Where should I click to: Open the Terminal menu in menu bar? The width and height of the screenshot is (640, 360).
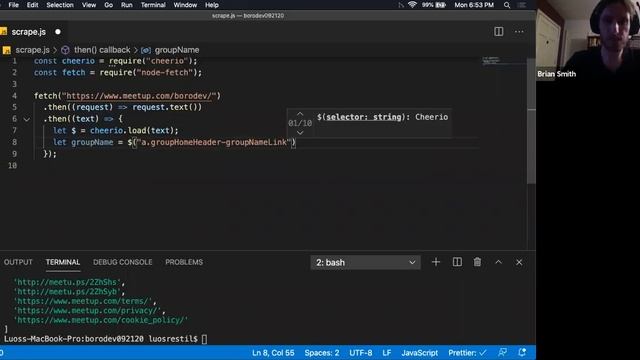pos(153,5)
